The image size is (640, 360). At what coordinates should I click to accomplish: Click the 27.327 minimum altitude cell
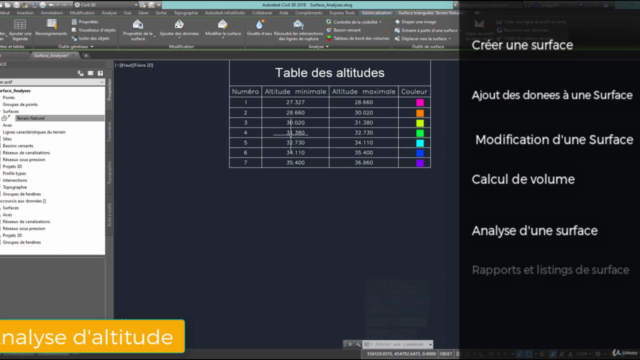(x=295, y=102)
